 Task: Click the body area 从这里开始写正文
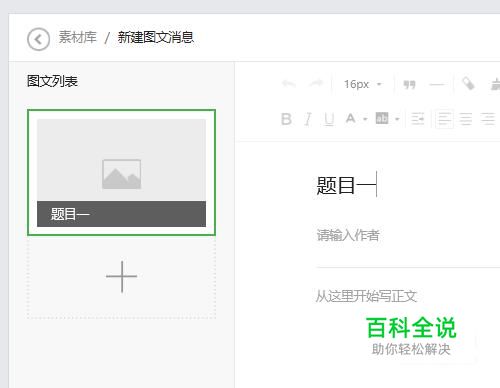pyautogui.click(x=366, y=296)
